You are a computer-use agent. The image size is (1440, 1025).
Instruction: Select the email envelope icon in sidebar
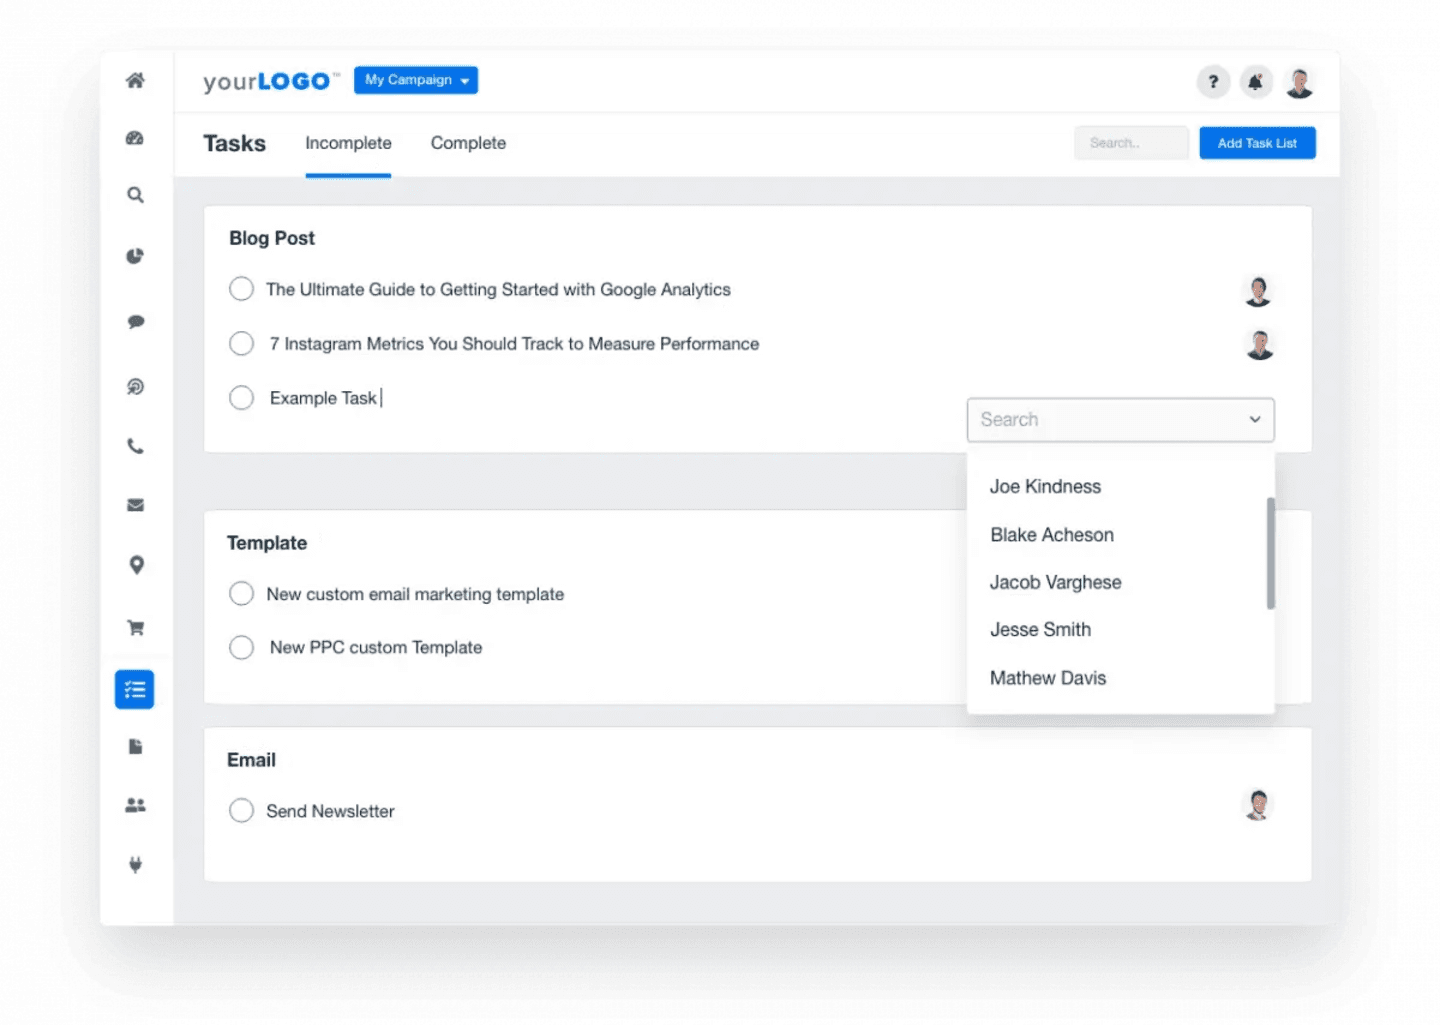click(135, 505)
